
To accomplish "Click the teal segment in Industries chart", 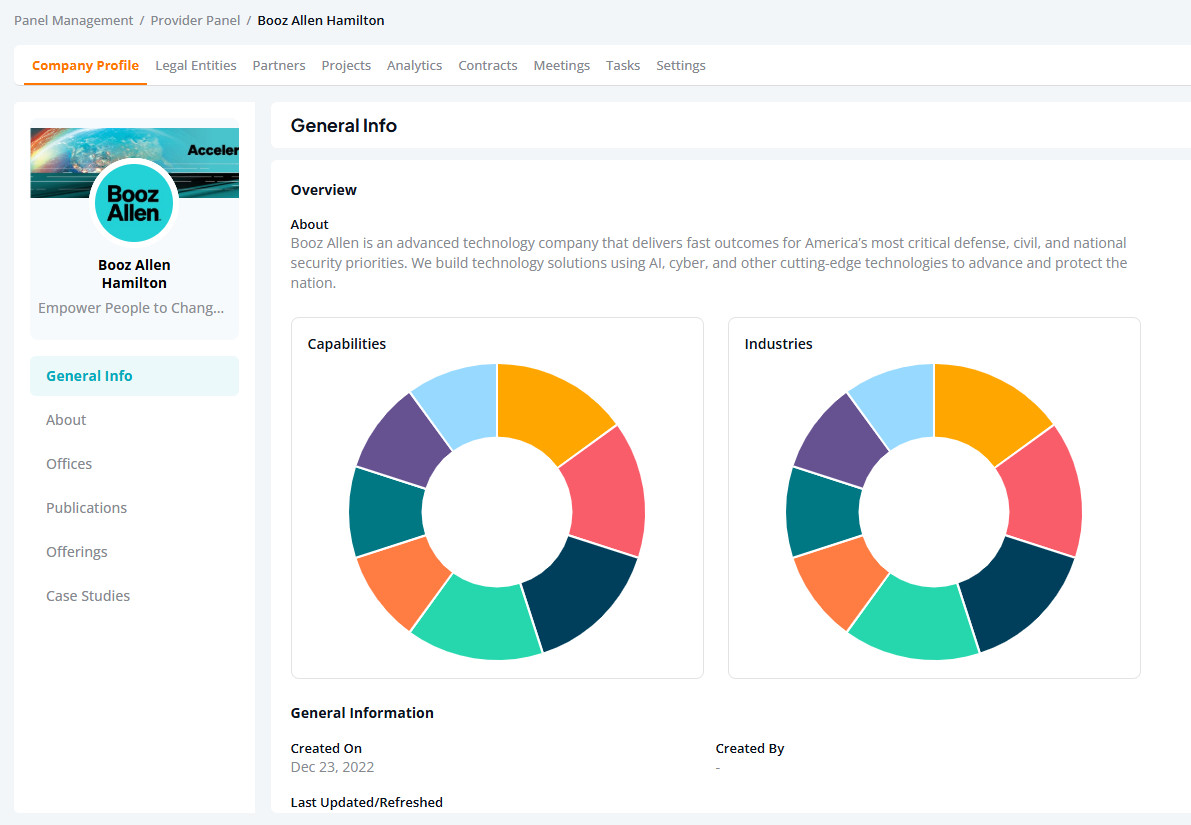I will coord(823,512).
